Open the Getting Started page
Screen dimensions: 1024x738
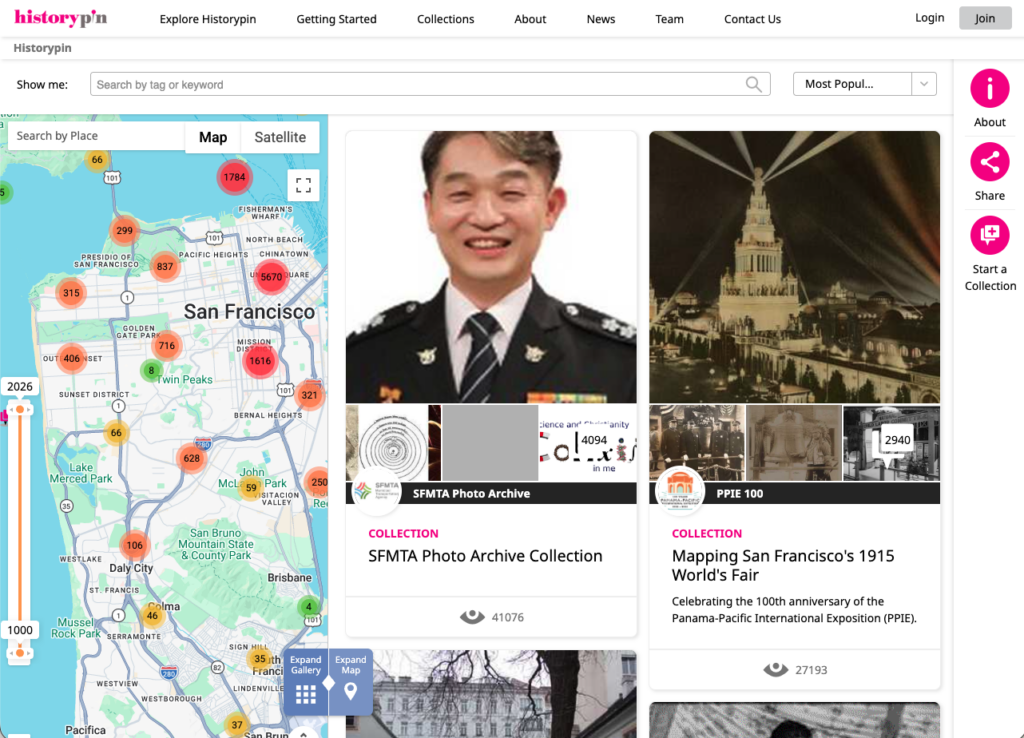tap(336, 18)
